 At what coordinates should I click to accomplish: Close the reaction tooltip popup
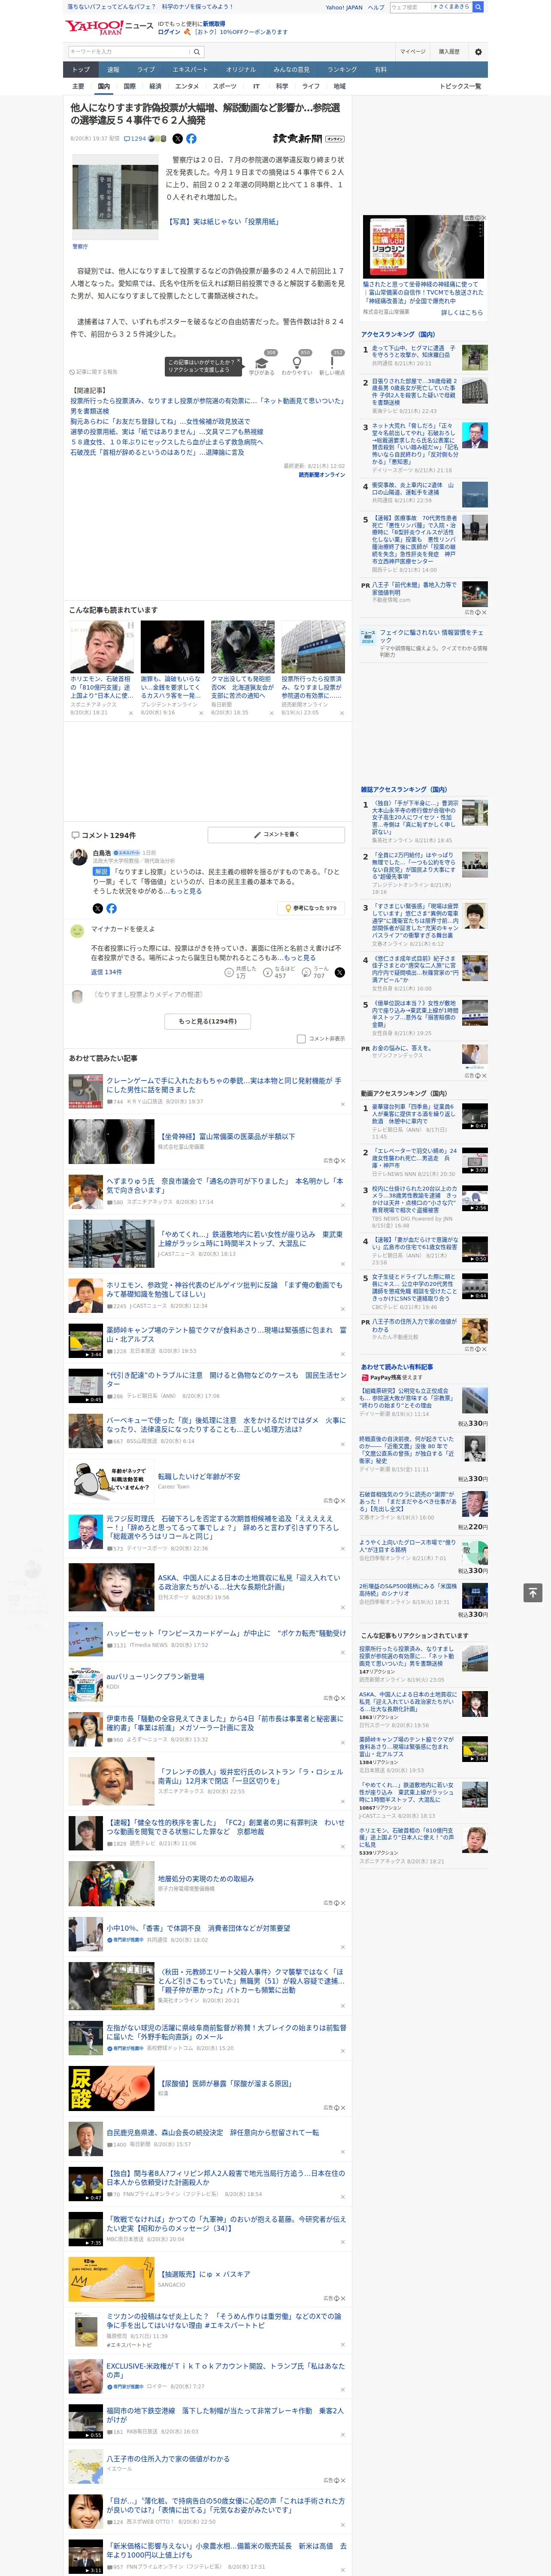(x=238, y=362)
